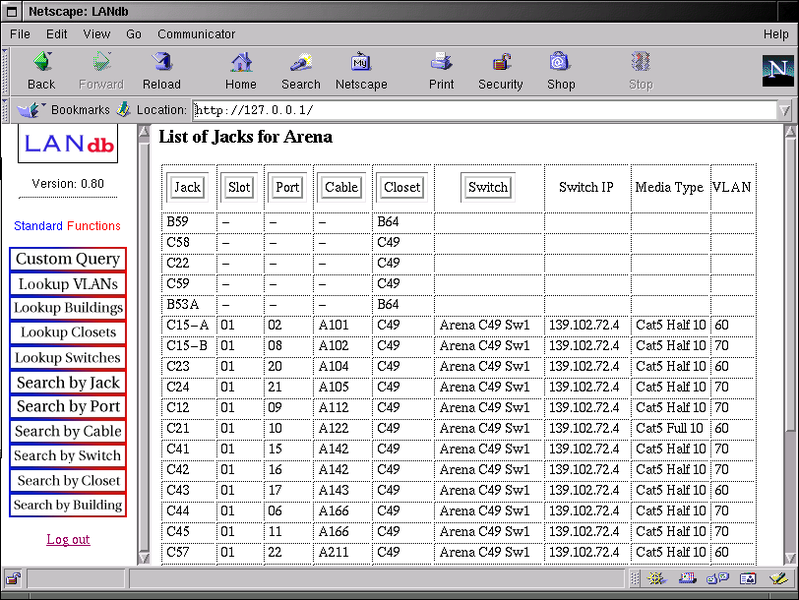Open the View menu
Image resolution: width=799 pixels, height=600 pixels.
[x=96, y=34]
